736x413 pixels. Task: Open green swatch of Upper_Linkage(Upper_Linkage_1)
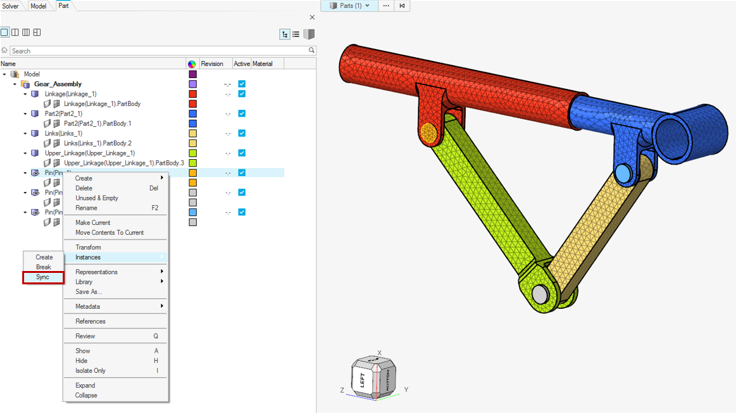point(192,153)
